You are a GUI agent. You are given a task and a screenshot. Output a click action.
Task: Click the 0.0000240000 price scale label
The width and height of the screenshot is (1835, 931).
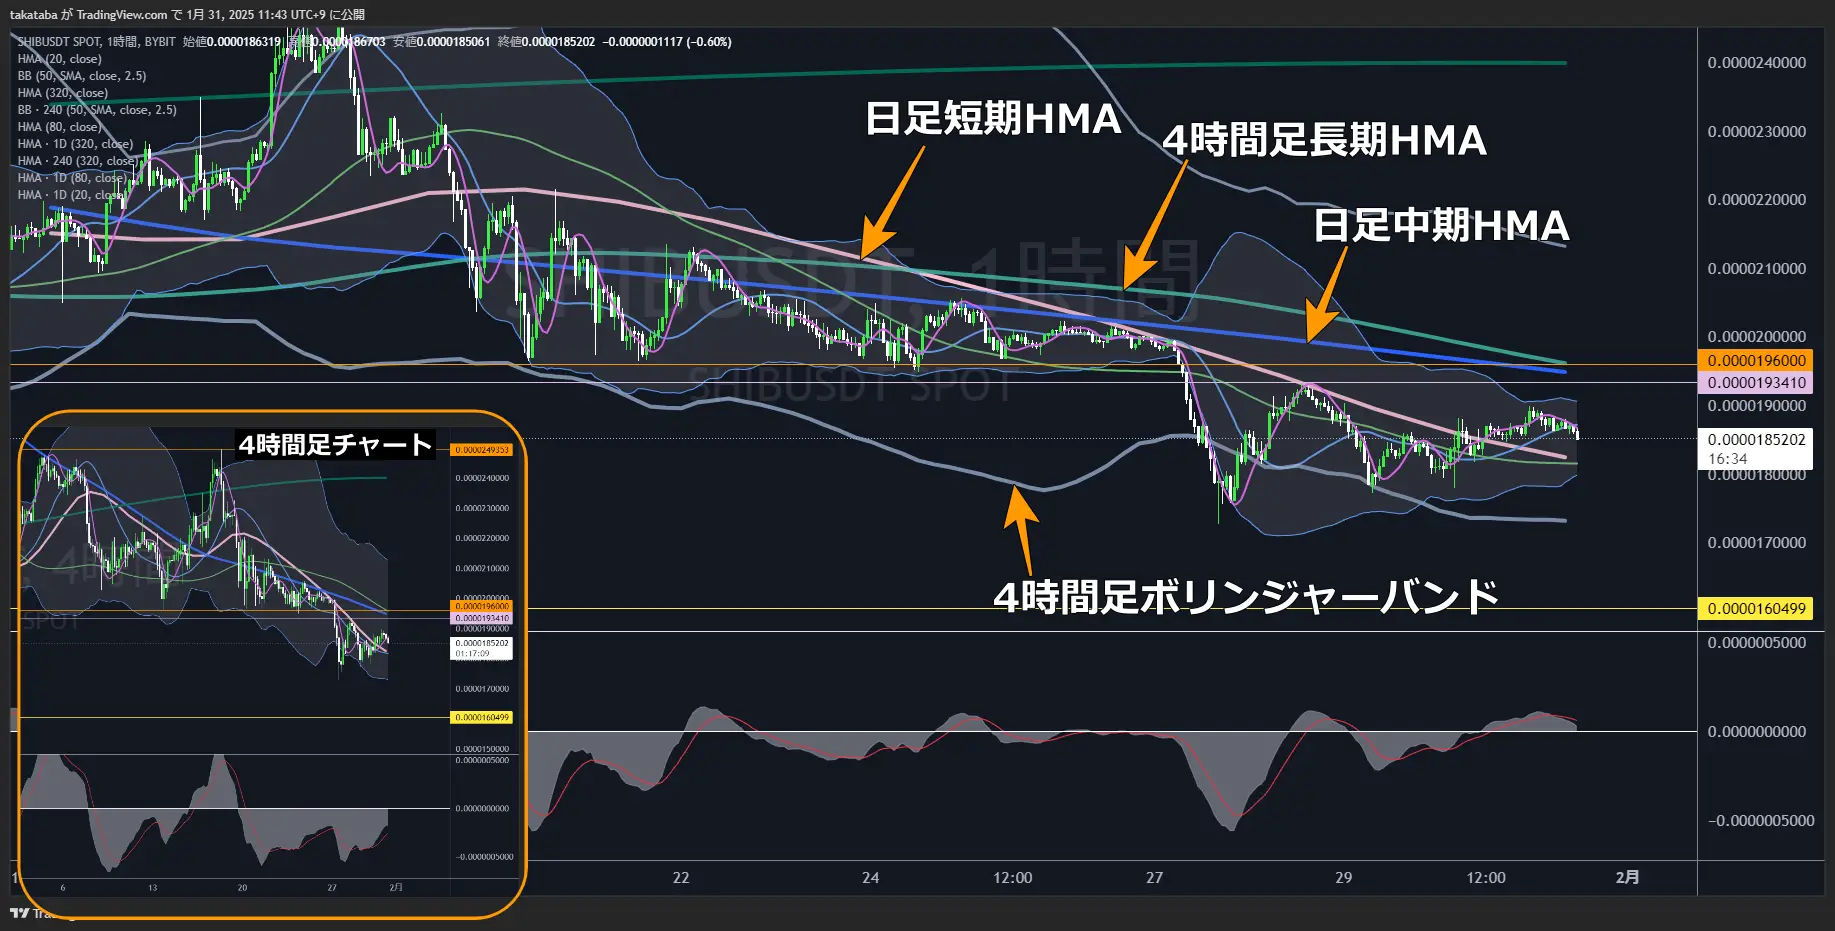click(1756, 63)
